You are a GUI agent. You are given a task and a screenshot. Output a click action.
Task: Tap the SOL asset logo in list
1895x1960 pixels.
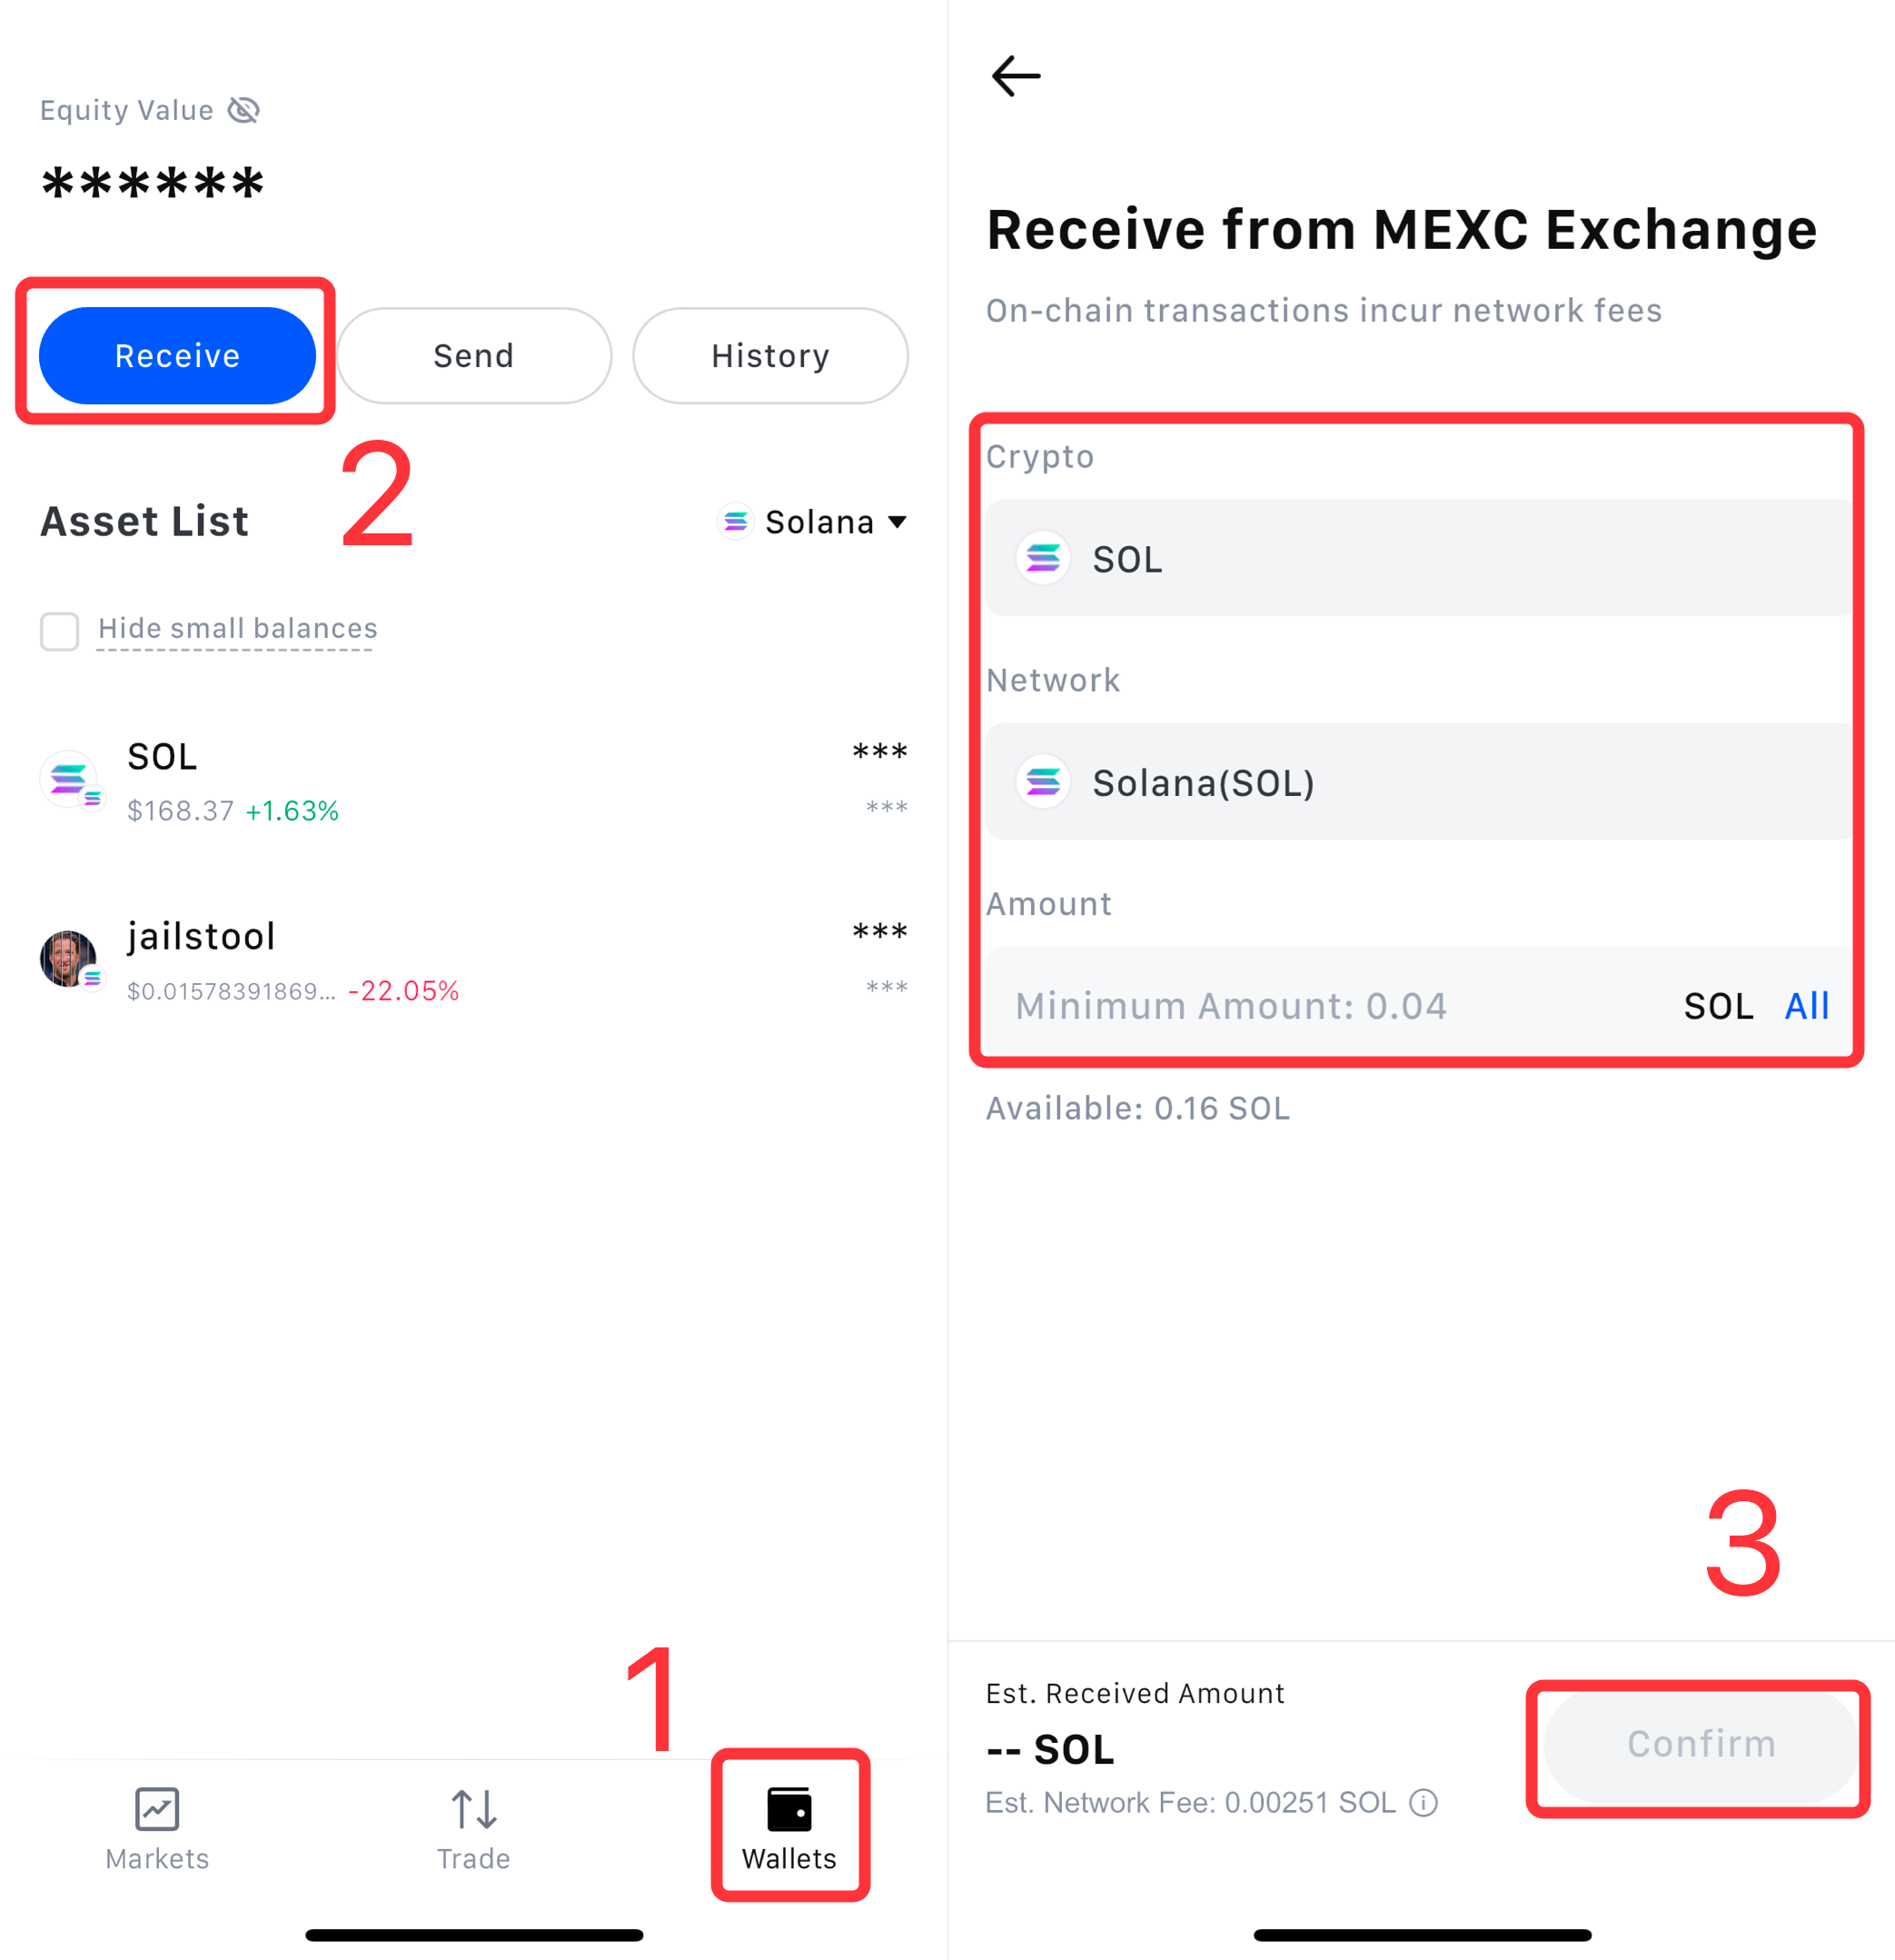tap(70, 780)
